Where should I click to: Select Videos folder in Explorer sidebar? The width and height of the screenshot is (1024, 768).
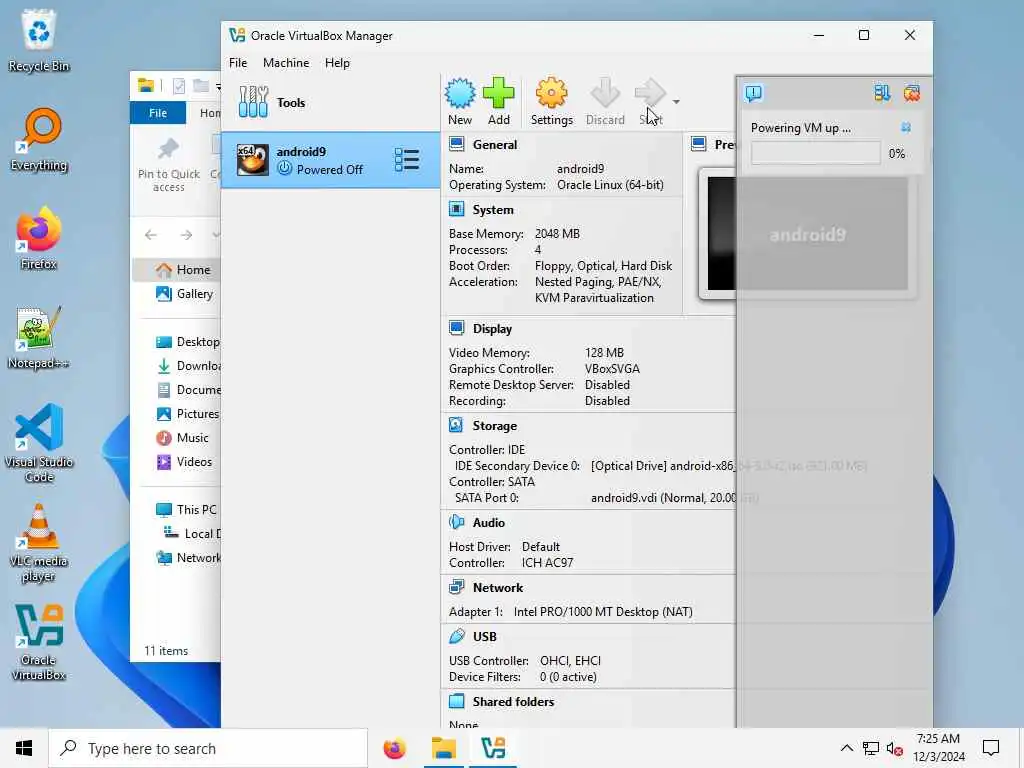(x=184, y=462)
